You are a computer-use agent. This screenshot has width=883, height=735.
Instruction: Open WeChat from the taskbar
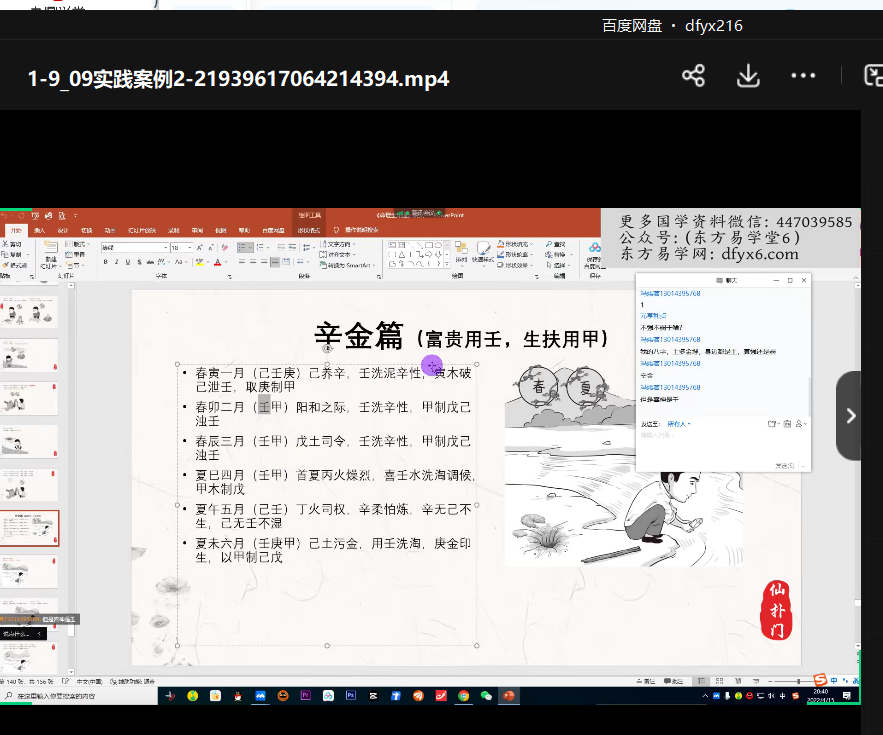click(487, 695)
